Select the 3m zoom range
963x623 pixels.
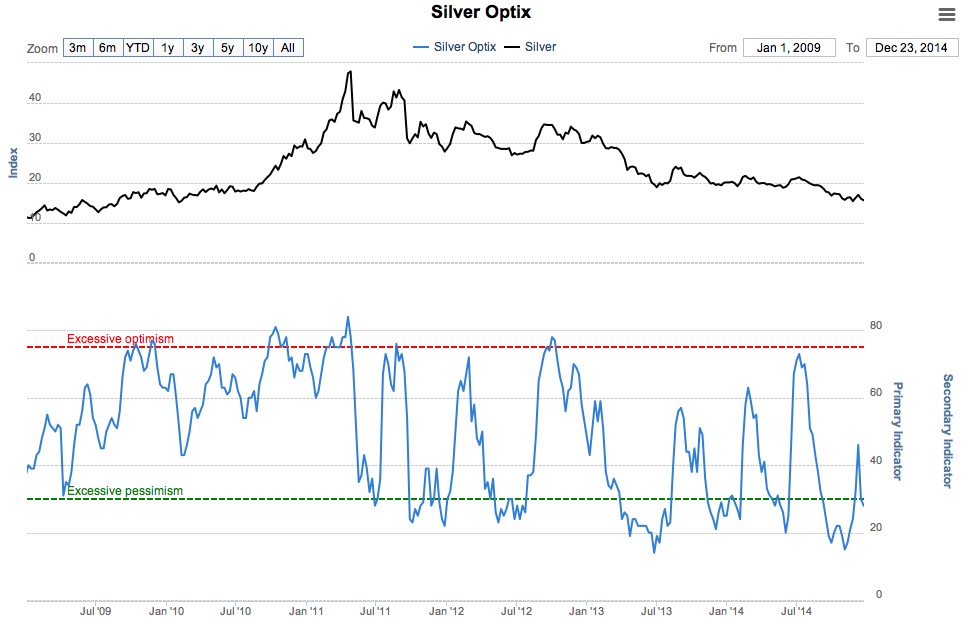78,48
